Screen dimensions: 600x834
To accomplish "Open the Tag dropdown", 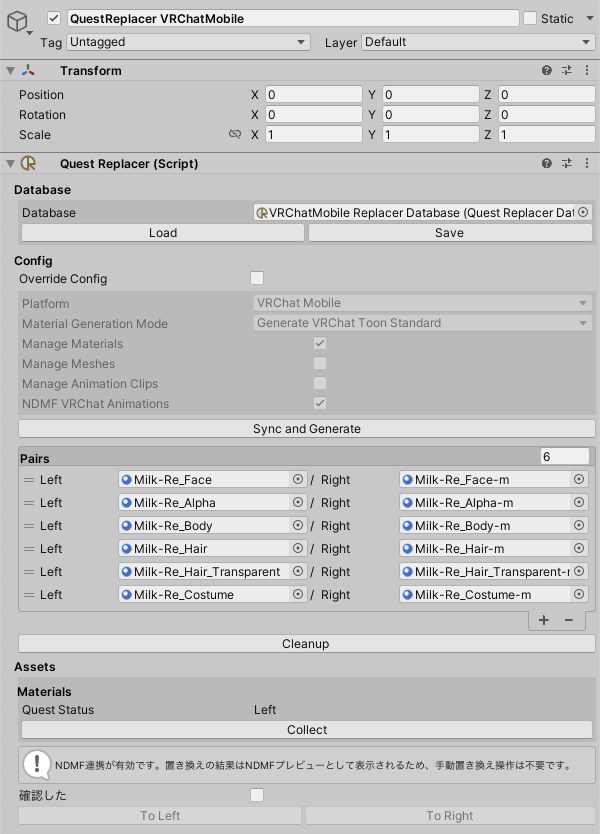I will tap(189, 42).
